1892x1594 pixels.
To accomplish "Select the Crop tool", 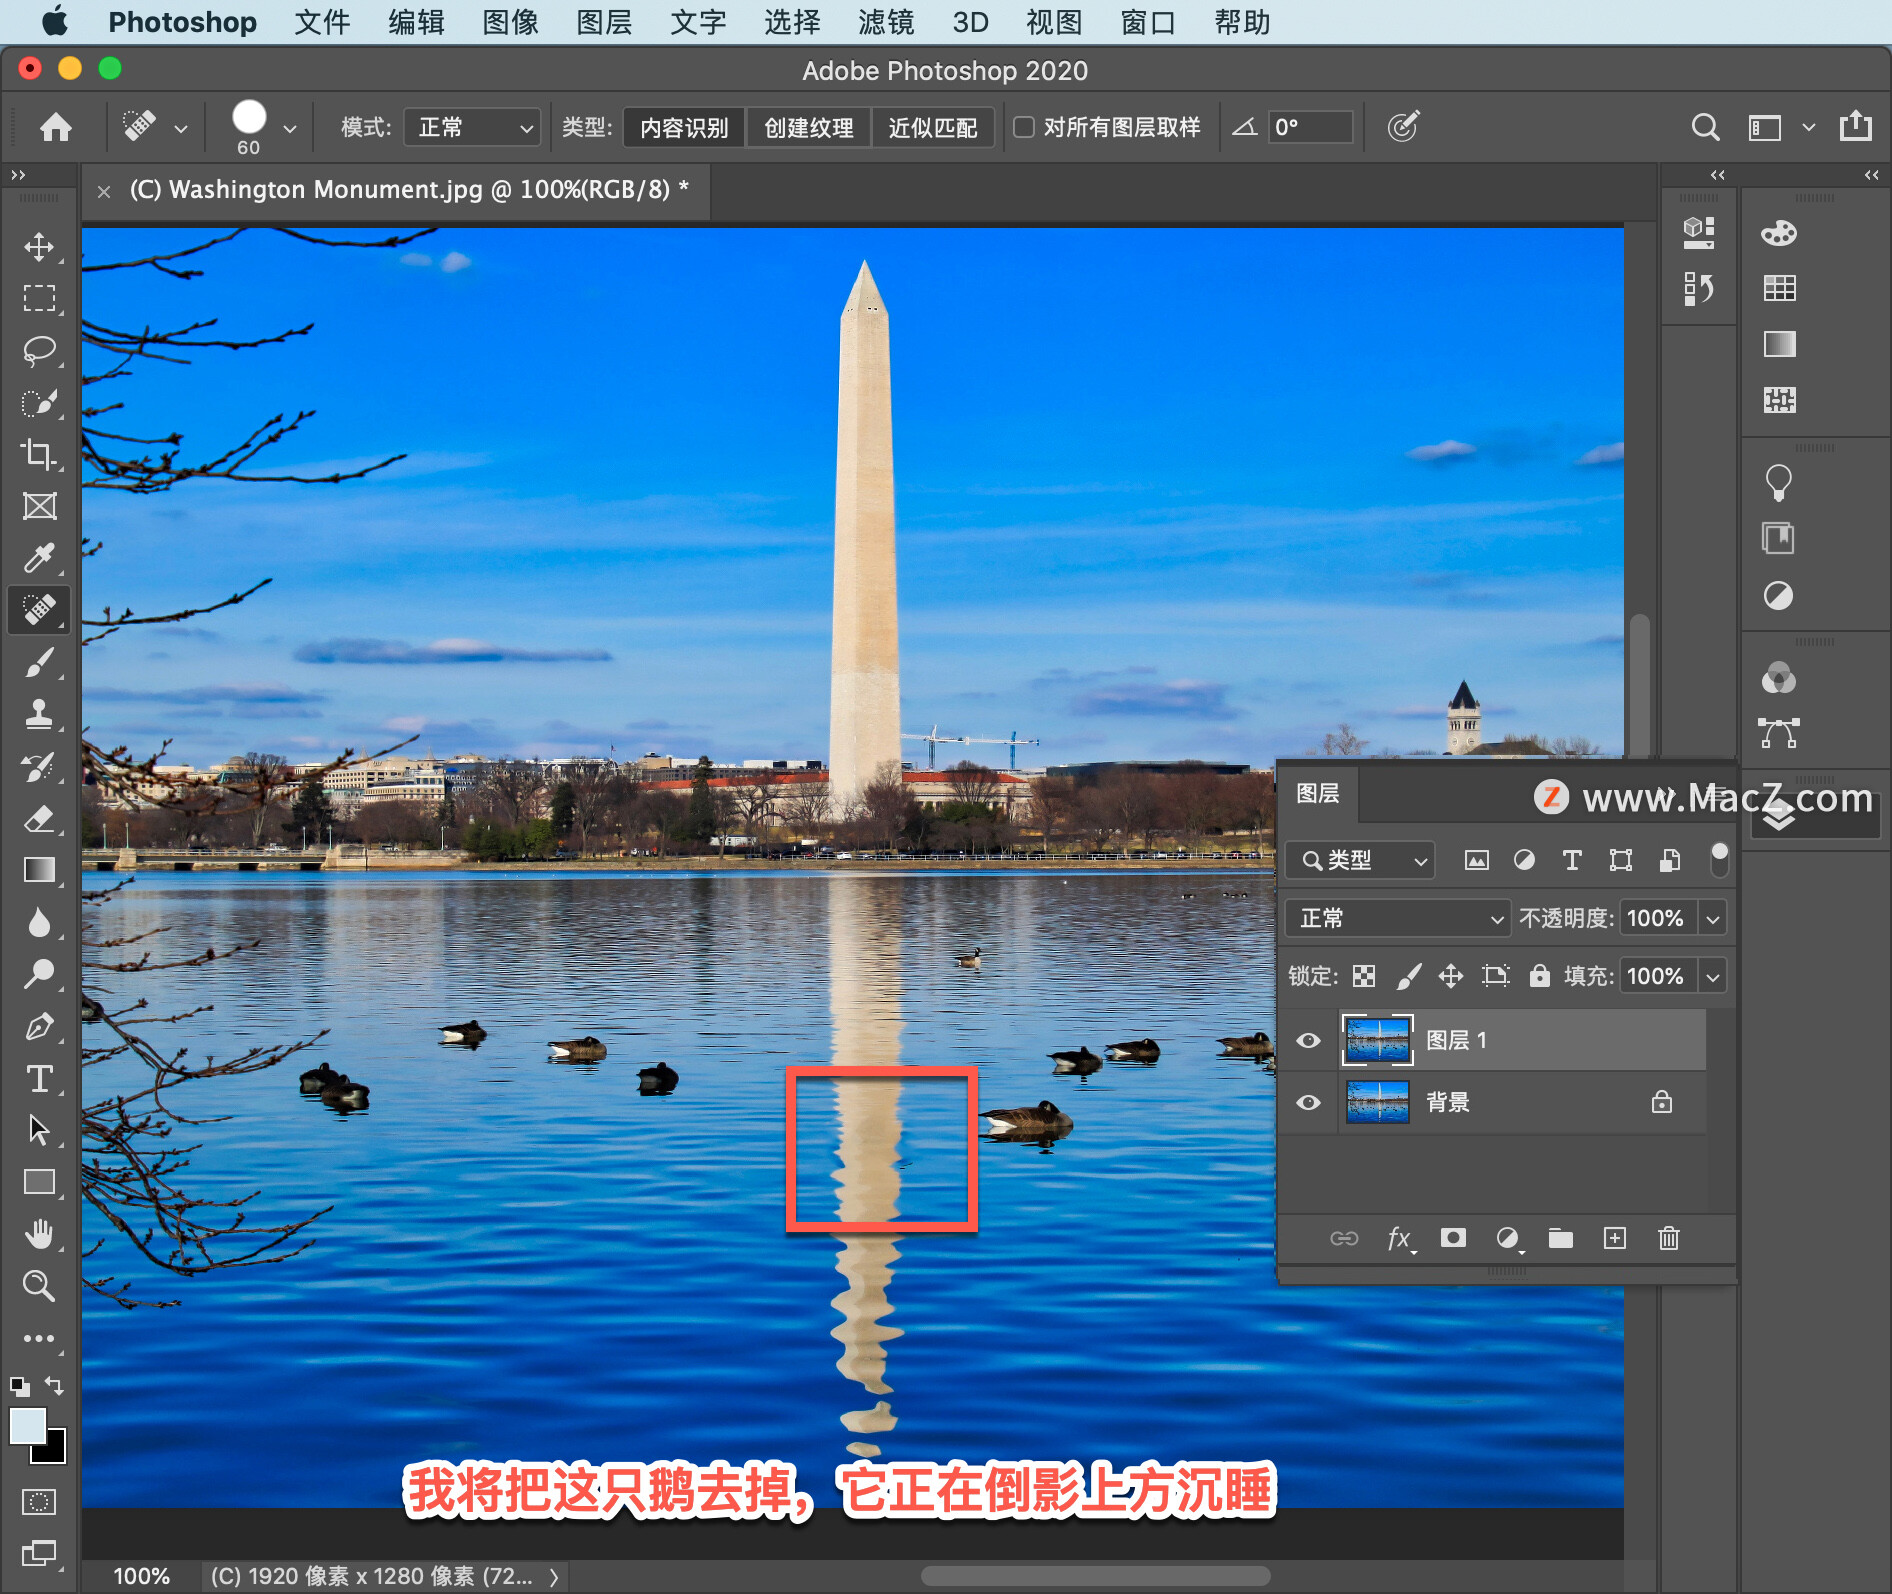I will pos(39,454).
